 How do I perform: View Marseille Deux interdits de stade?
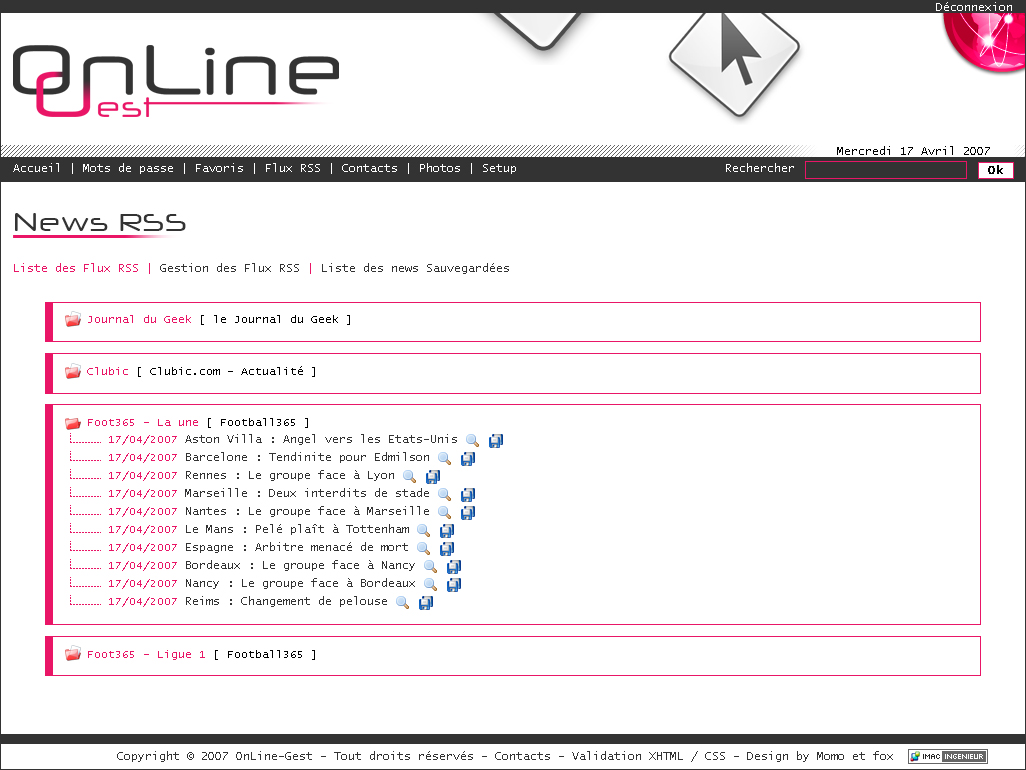(x=444, y=494)
